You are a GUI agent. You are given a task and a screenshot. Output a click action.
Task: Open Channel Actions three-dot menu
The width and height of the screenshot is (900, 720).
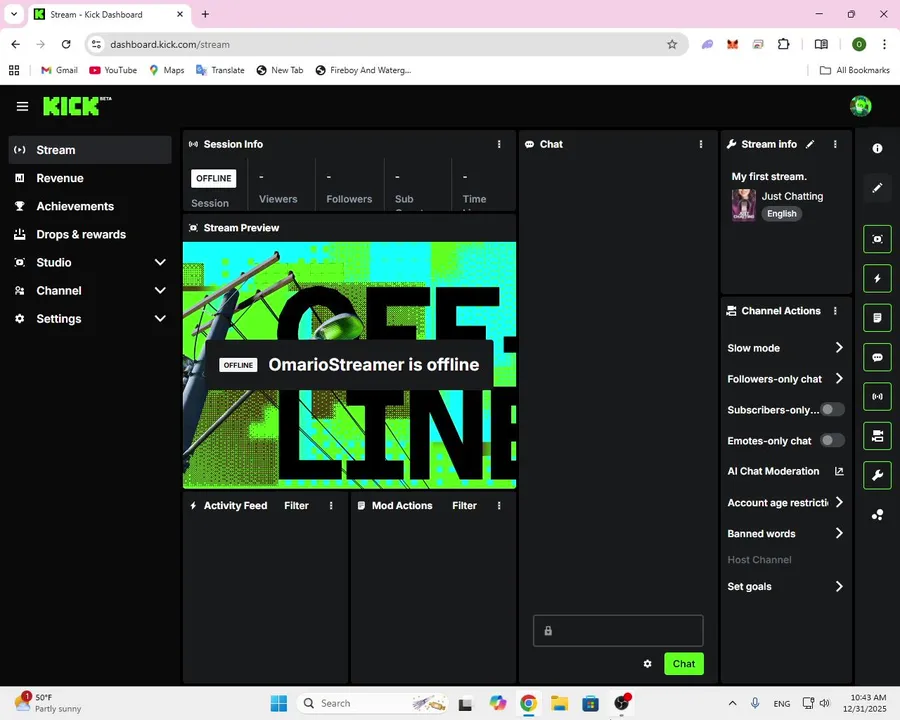pyautogui.click(x=835, y=311)
